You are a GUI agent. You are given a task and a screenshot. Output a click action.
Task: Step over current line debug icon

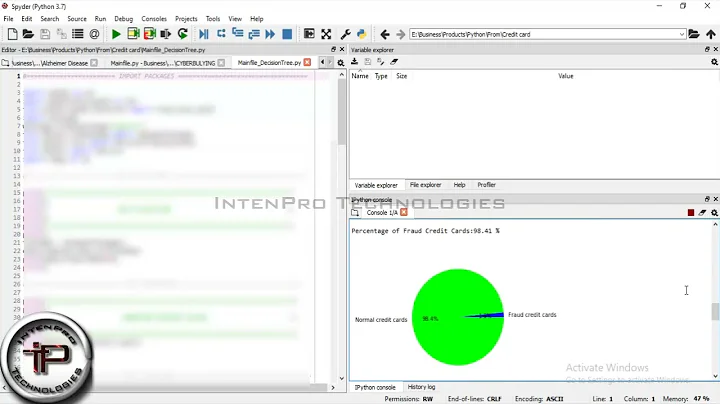point(221,34)
